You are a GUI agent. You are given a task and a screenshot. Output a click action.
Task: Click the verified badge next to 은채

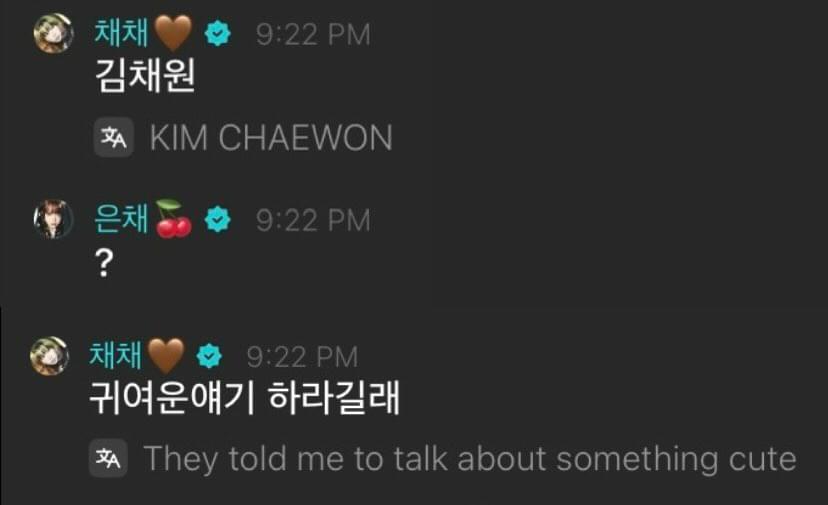[218, 219]
